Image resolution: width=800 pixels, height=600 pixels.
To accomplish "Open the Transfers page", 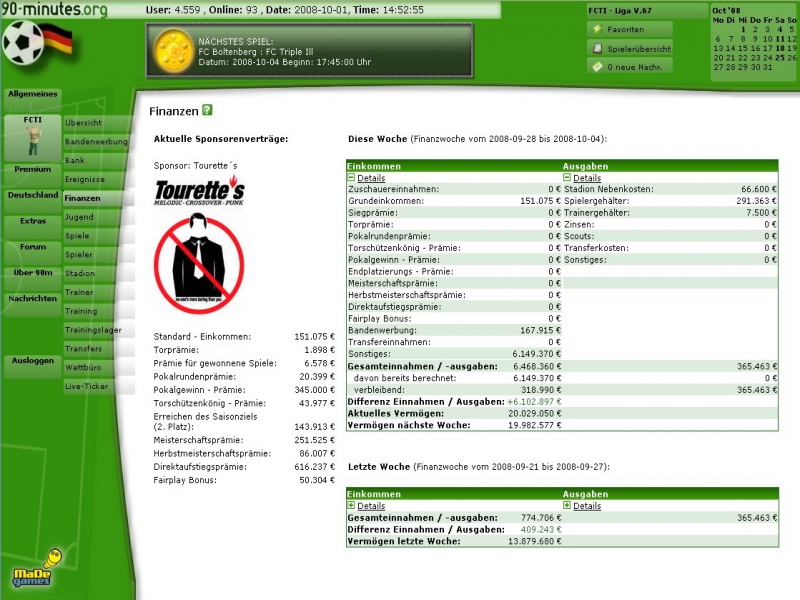I will click(x=97, y=349).
